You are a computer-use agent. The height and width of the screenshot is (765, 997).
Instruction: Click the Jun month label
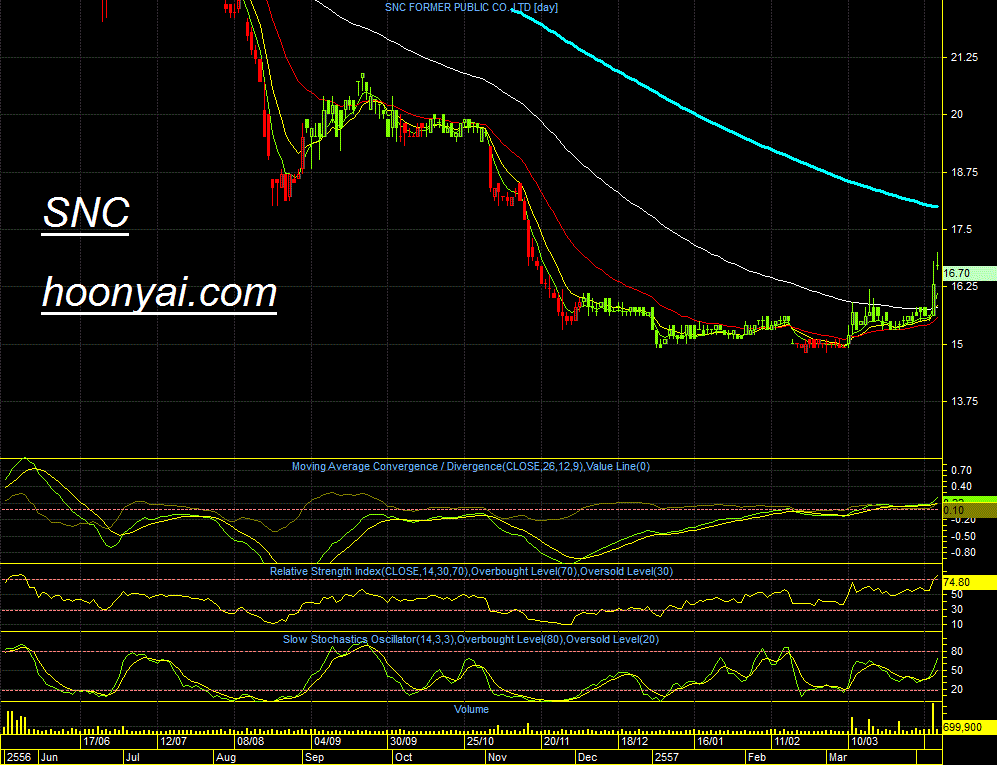pyautogui.click(x=50, y=757)
